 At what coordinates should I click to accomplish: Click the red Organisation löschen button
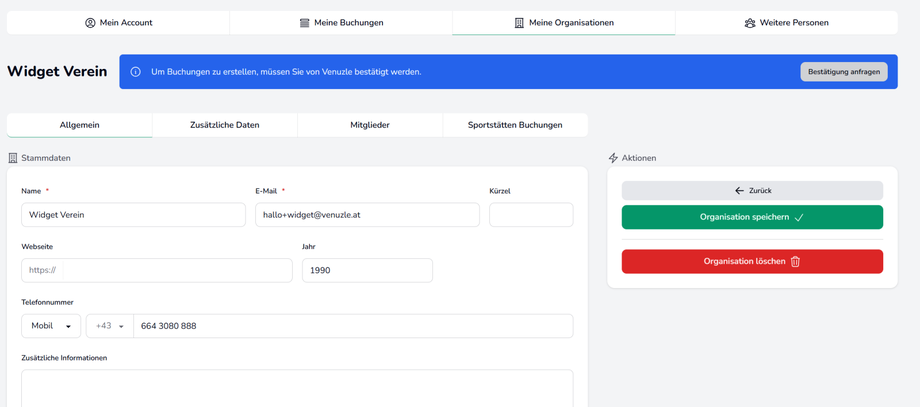(x=752, y=262)
